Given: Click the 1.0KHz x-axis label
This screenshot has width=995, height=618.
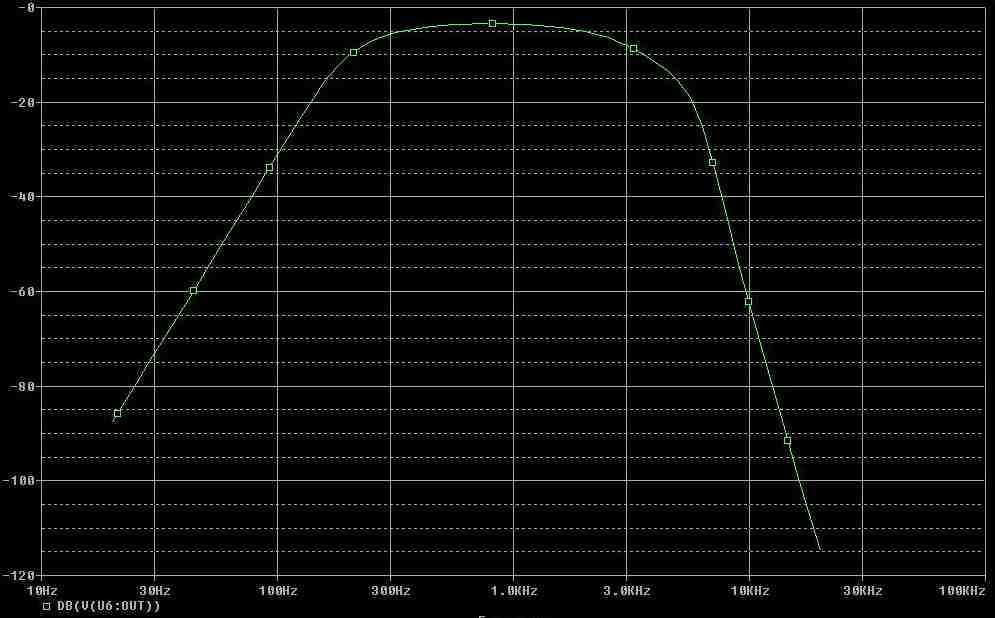Looking at the screenshot, I should tap(514, 591).
